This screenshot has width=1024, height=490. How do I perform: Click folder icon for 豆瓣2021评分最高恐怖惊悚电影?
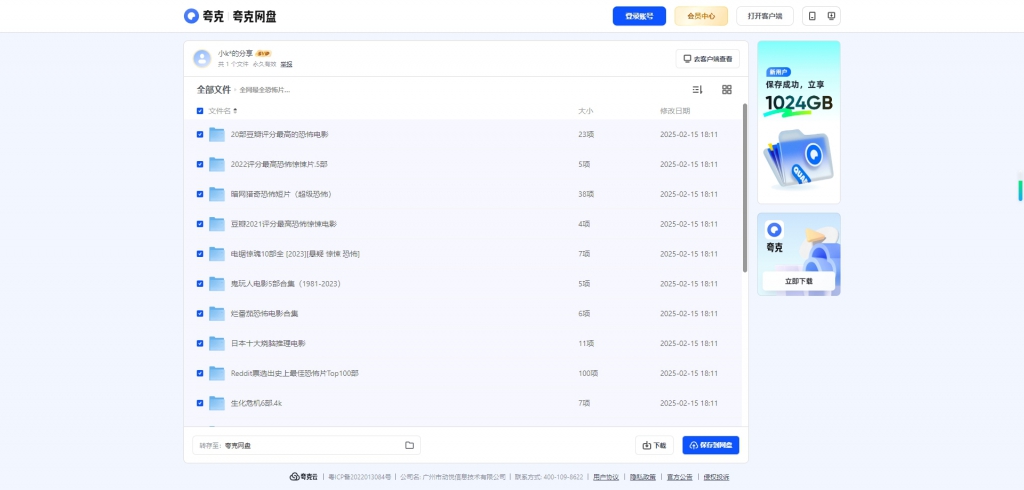pyautogui.click(x=217, y=224)
